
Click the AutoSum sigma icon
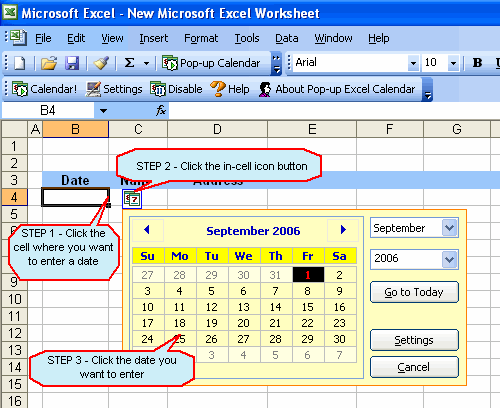(x=129, y=63)
